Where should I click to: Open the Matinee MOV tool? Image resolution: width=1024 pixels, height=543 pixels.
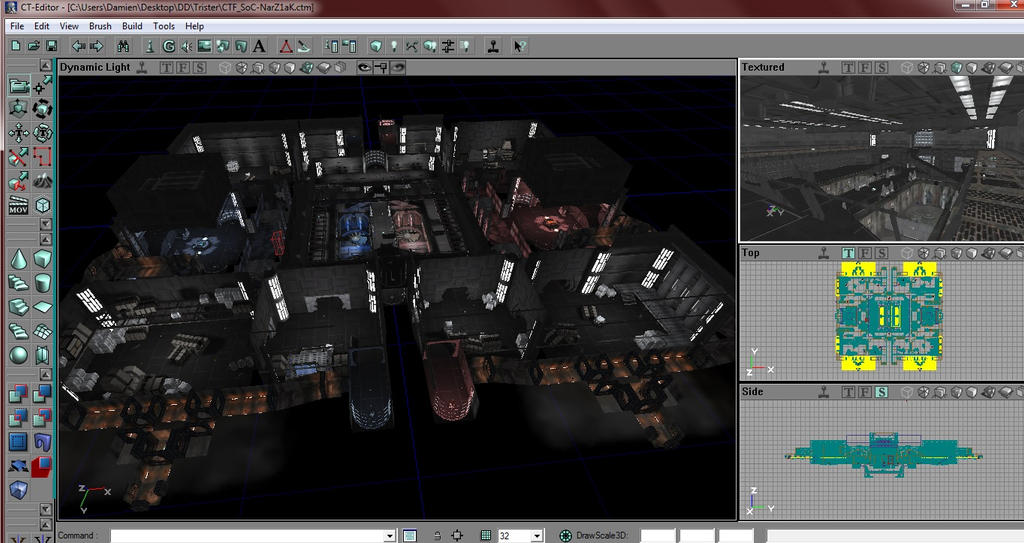click(19, 205)
